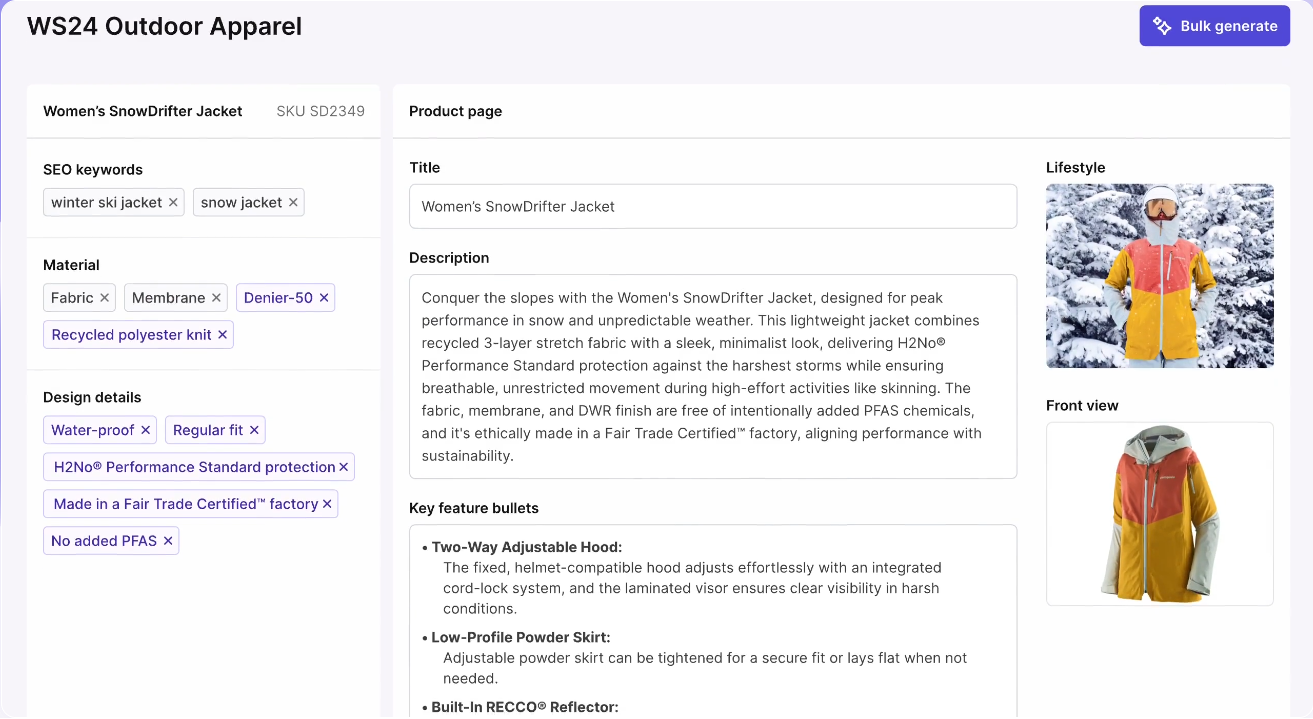The image size is (1313, 719).
Task: Remove the "H2No® Performance Standard protection" tag
Action: 346,466
